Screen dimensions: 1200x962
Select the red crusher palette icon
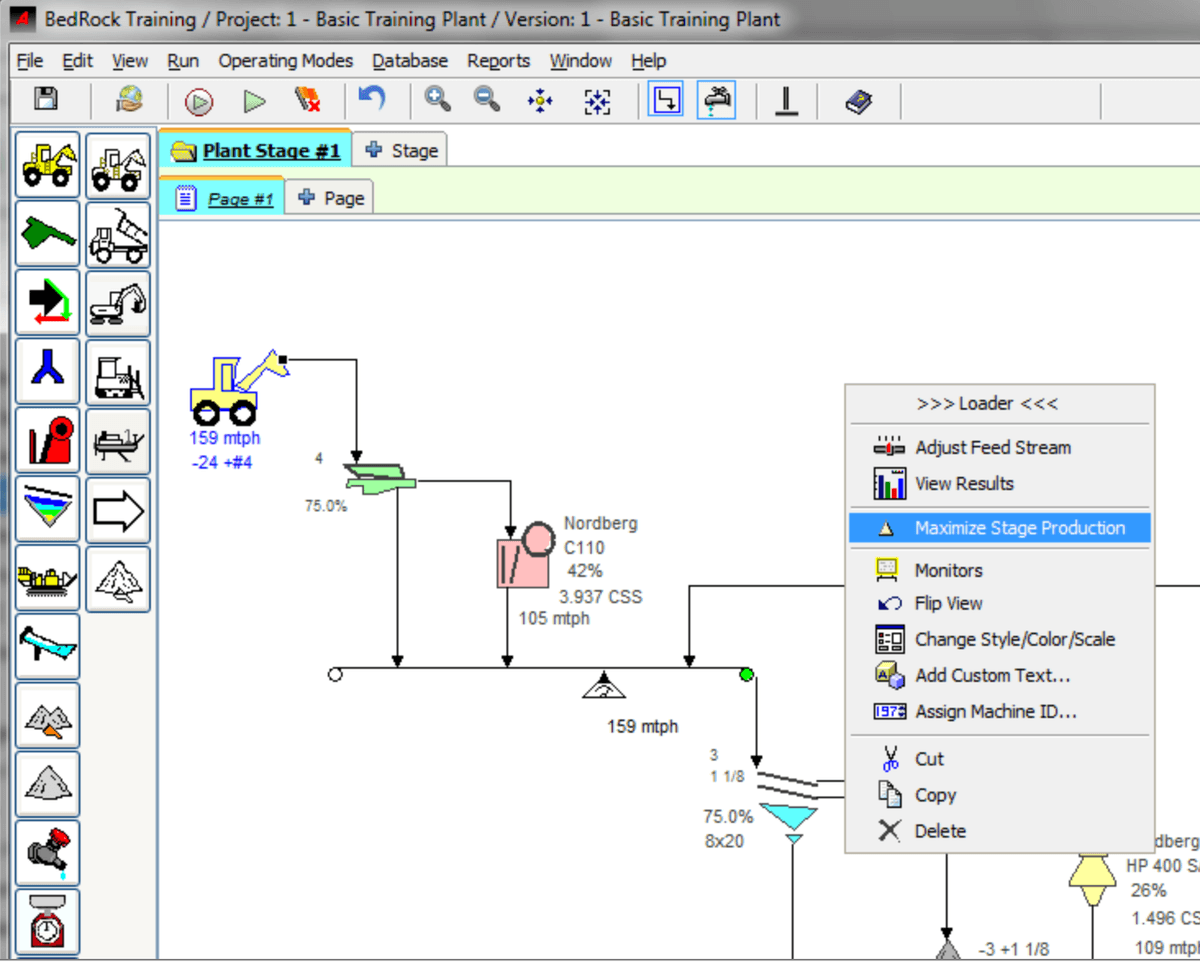pyautogui.click(x=48, y=441)
